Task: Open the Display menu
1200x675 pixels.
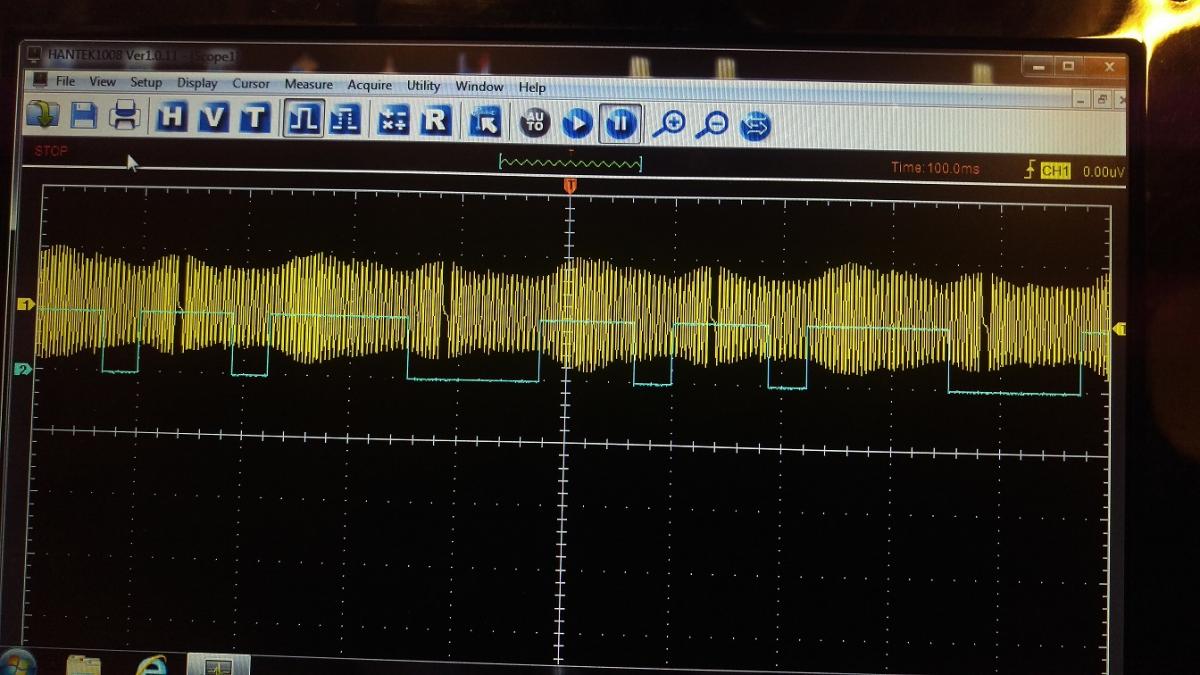Action: [197, 83]
